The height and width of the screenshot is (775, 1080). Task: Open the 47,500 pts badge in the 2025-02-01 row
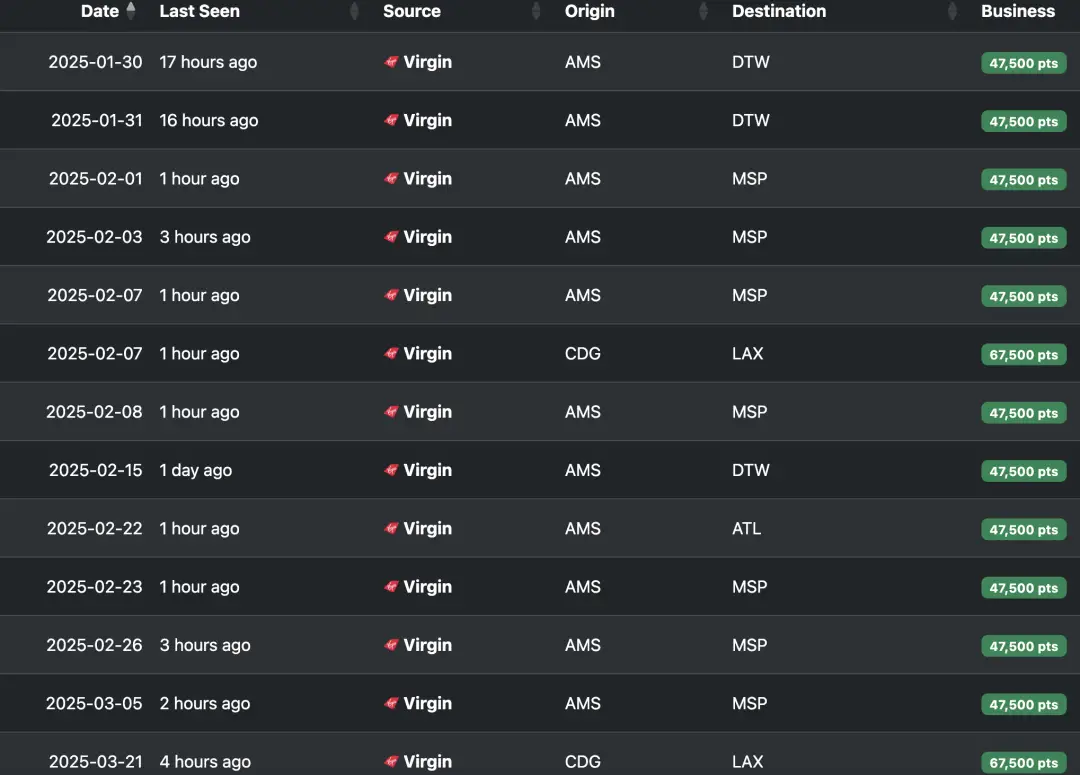[1023, 180]
